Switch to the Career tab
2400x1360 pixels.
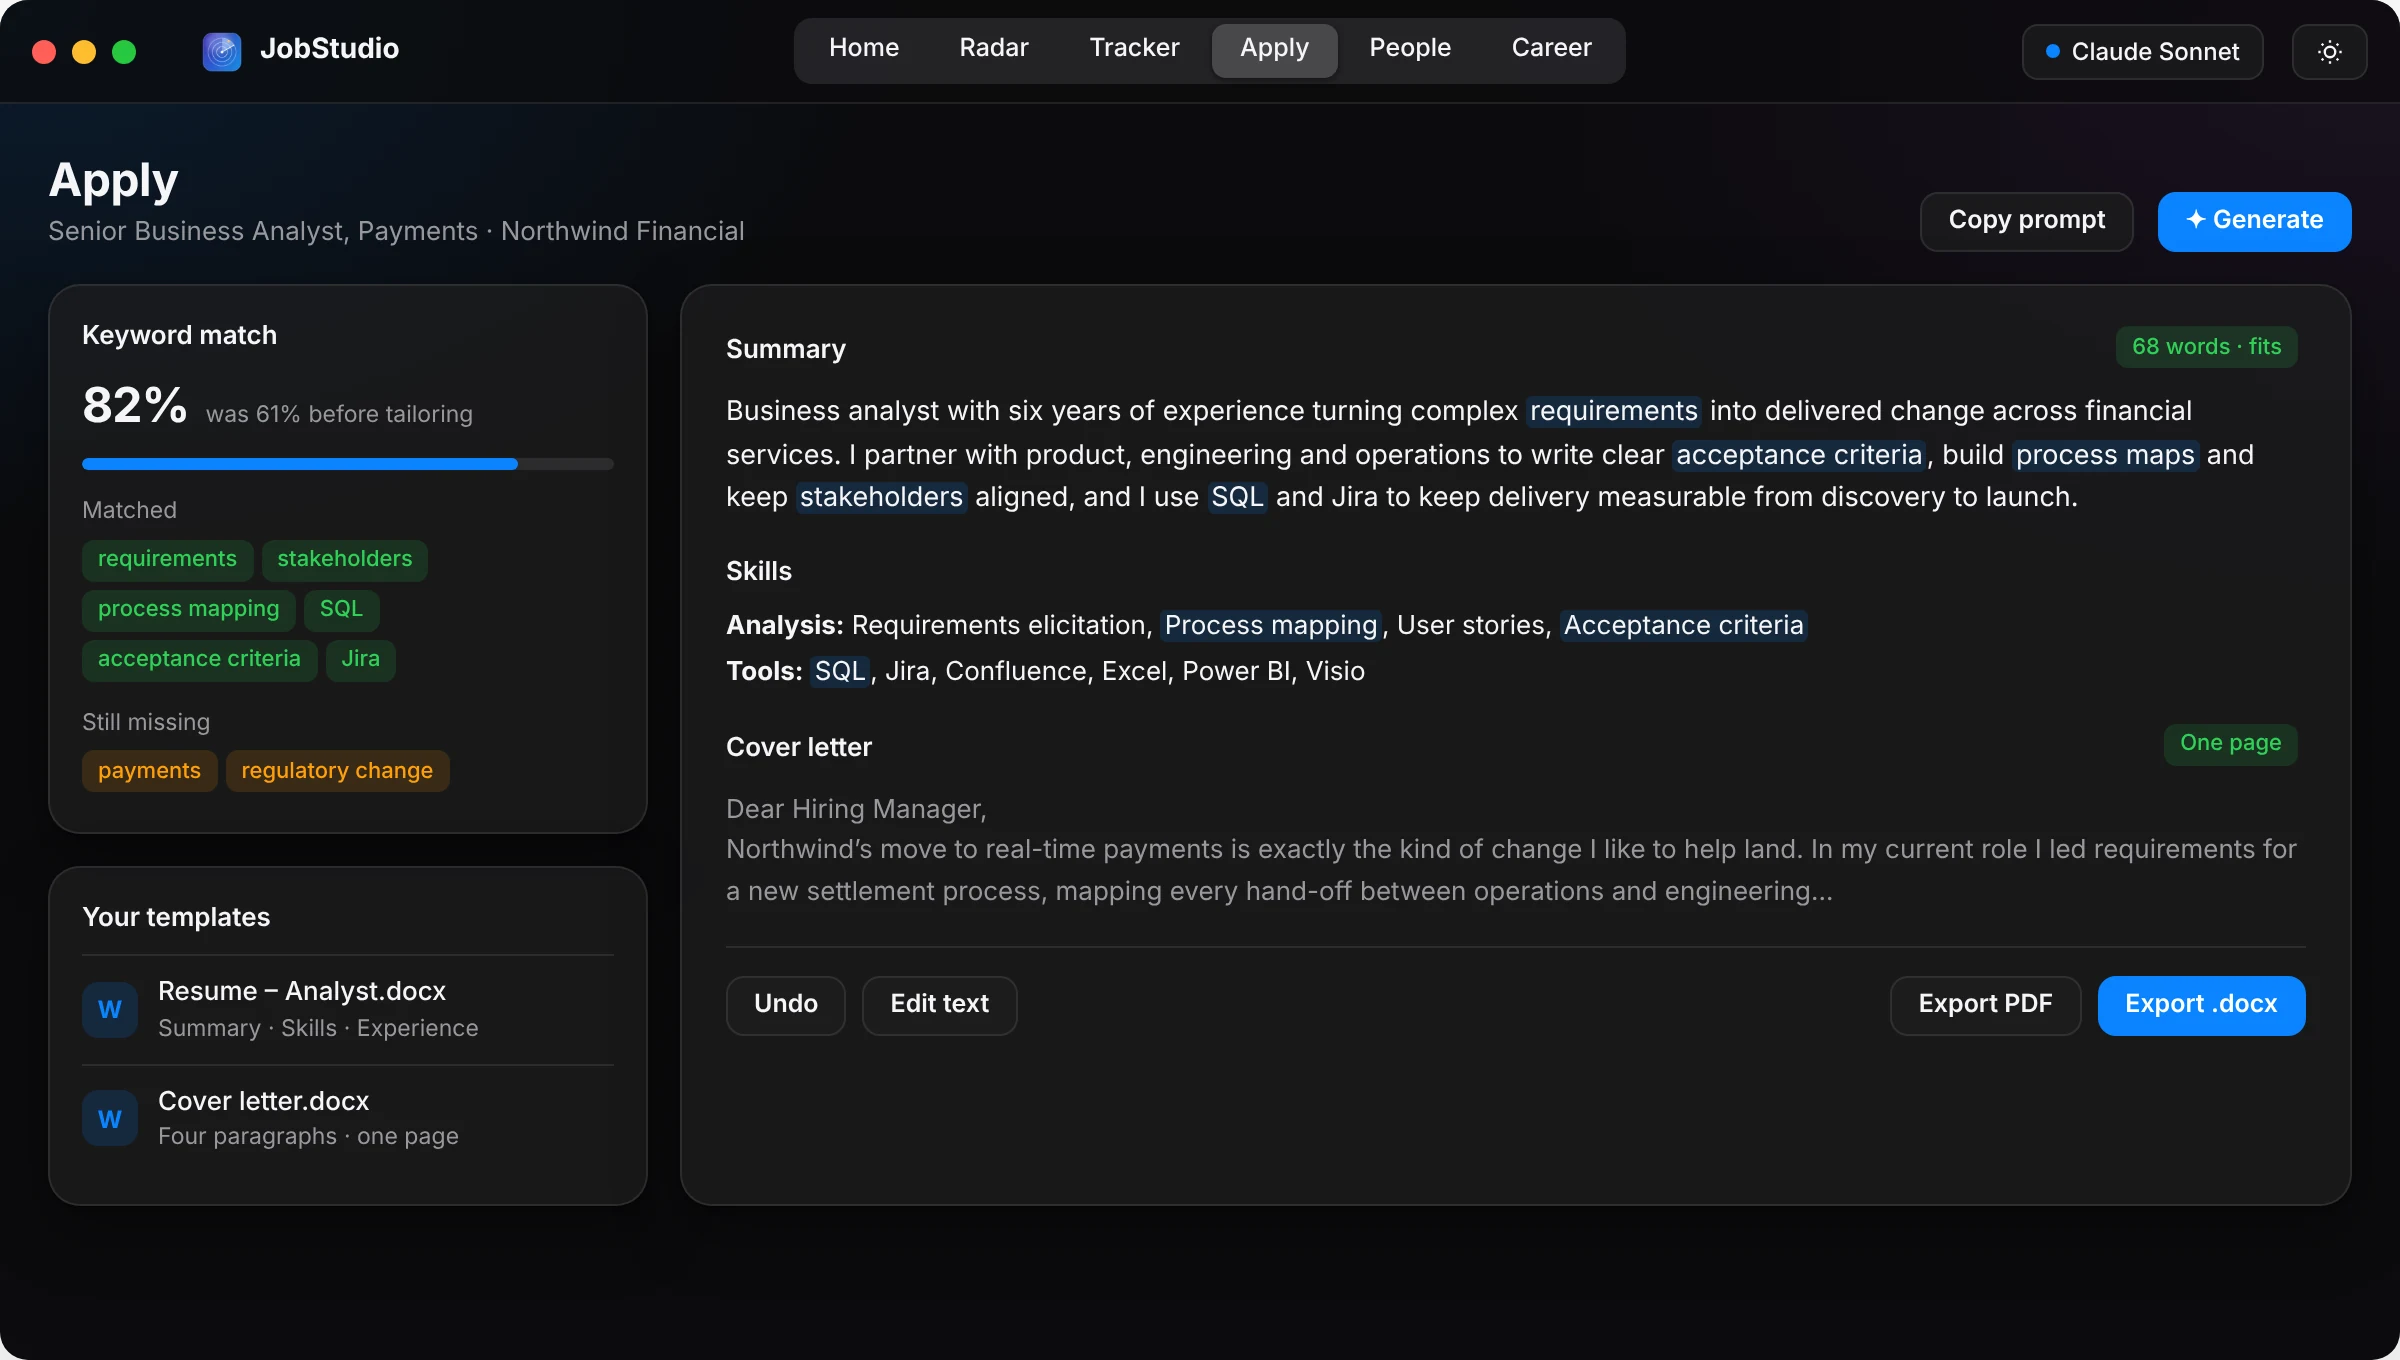[1551, 48]
